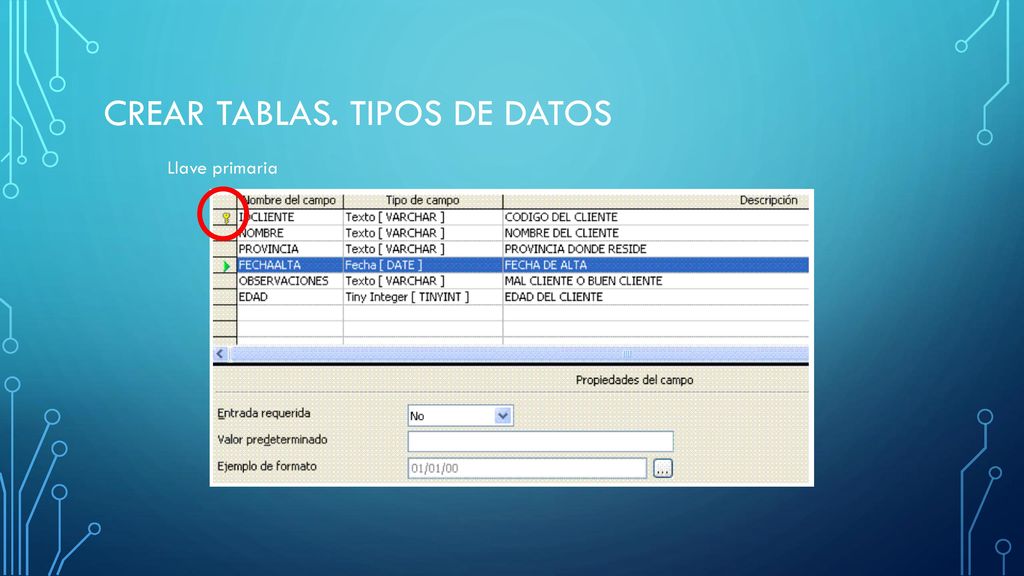The height and width of the screenshot is (576, 1024).
Task: Click the Valor predeterminado input field
Action: (540, 441)
